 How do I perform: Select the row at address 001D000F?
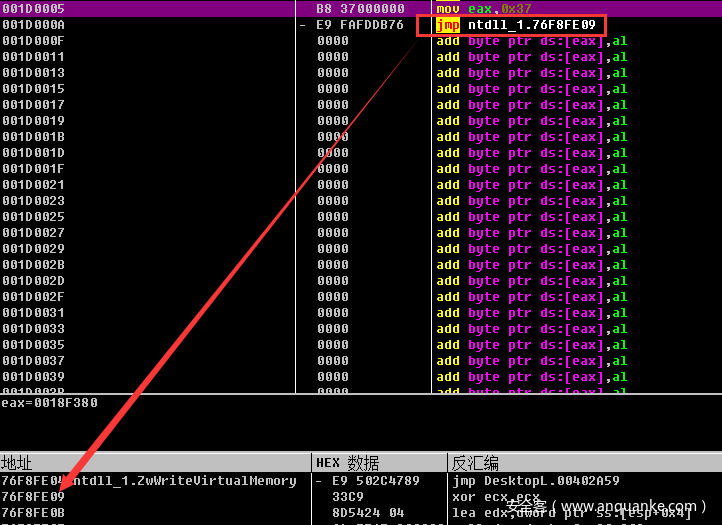point(33,41)
